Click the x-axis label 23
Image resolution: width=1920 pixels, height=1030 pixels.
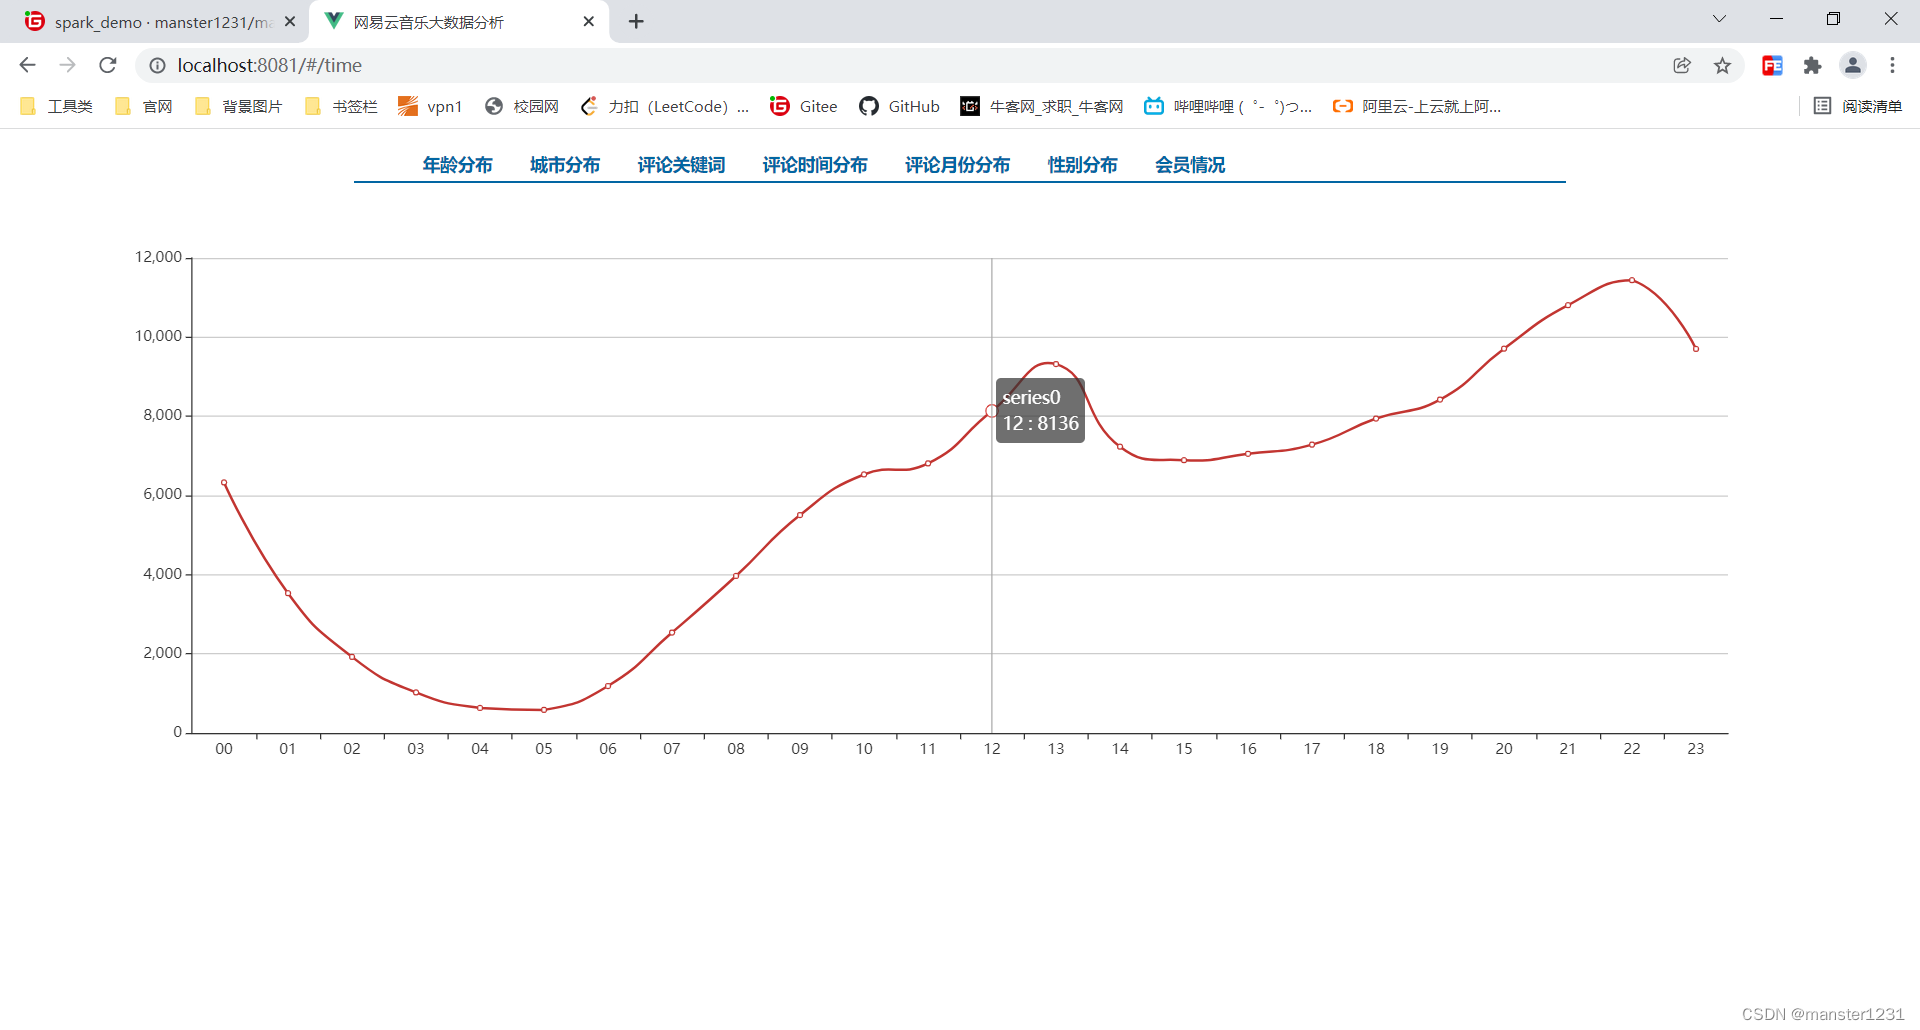click(x=1696, y=749)
